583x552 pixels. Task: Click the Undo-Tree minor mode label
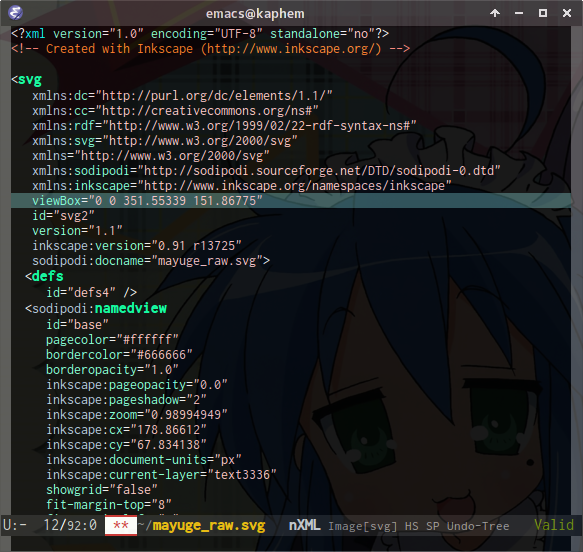point(478,526)
